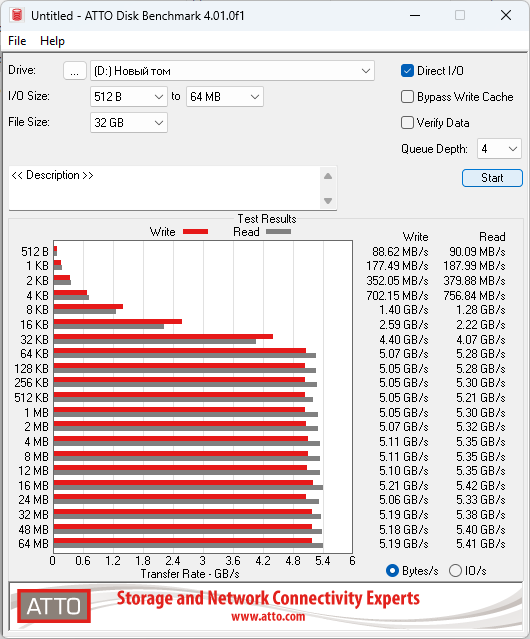Open the File menu

pos(17,41)
